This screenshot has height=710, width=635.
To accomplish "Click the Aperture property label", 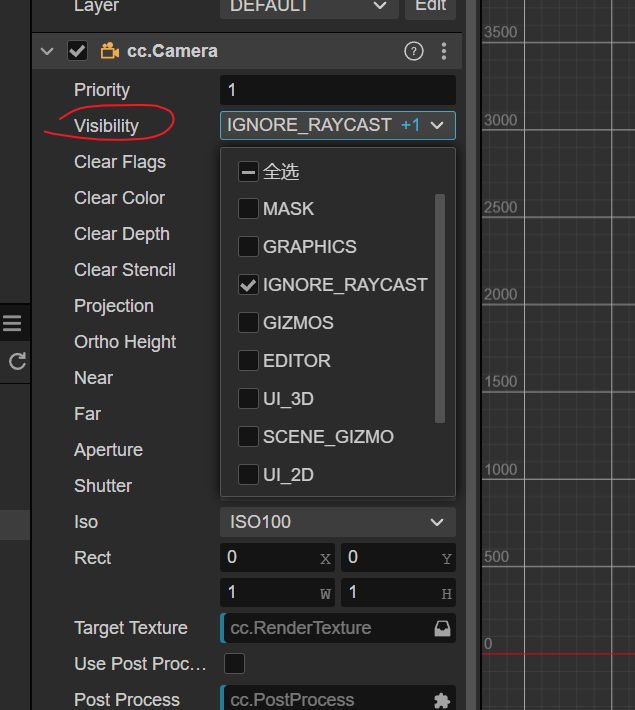I will coord(108,450).
